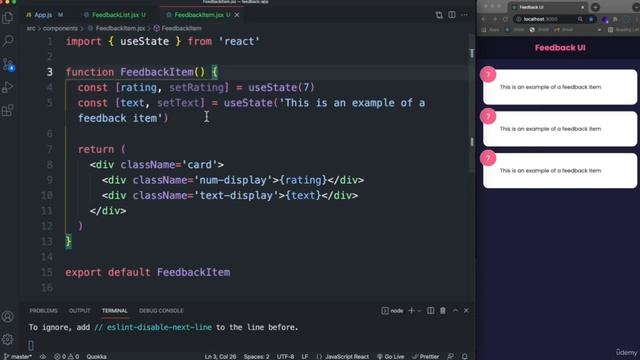Open the notifications bell in status bar
This screenshot has width=640, height=360.
[x=464, y=356]
